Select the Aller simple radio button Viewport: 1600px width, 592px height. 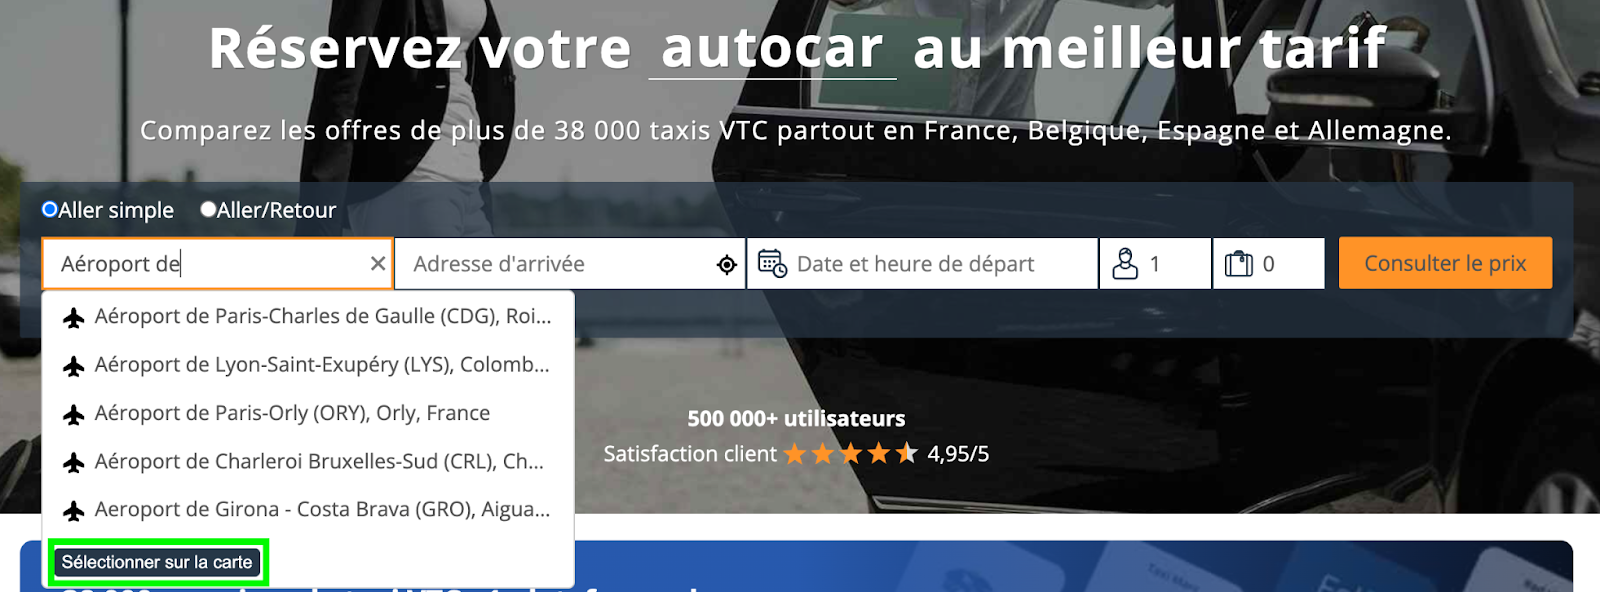click(49, 210)
